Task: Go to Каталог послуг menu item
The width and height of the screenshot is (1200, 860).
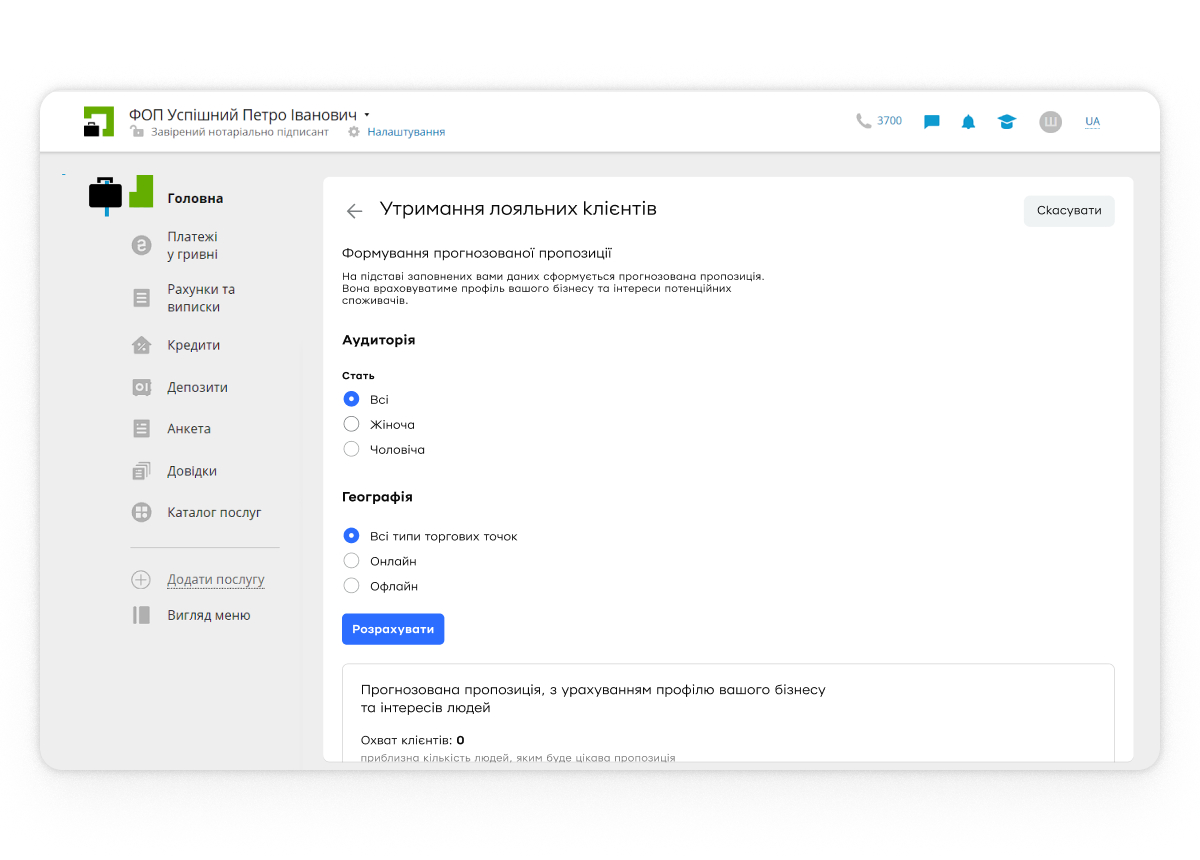Action: pos(214,512)
